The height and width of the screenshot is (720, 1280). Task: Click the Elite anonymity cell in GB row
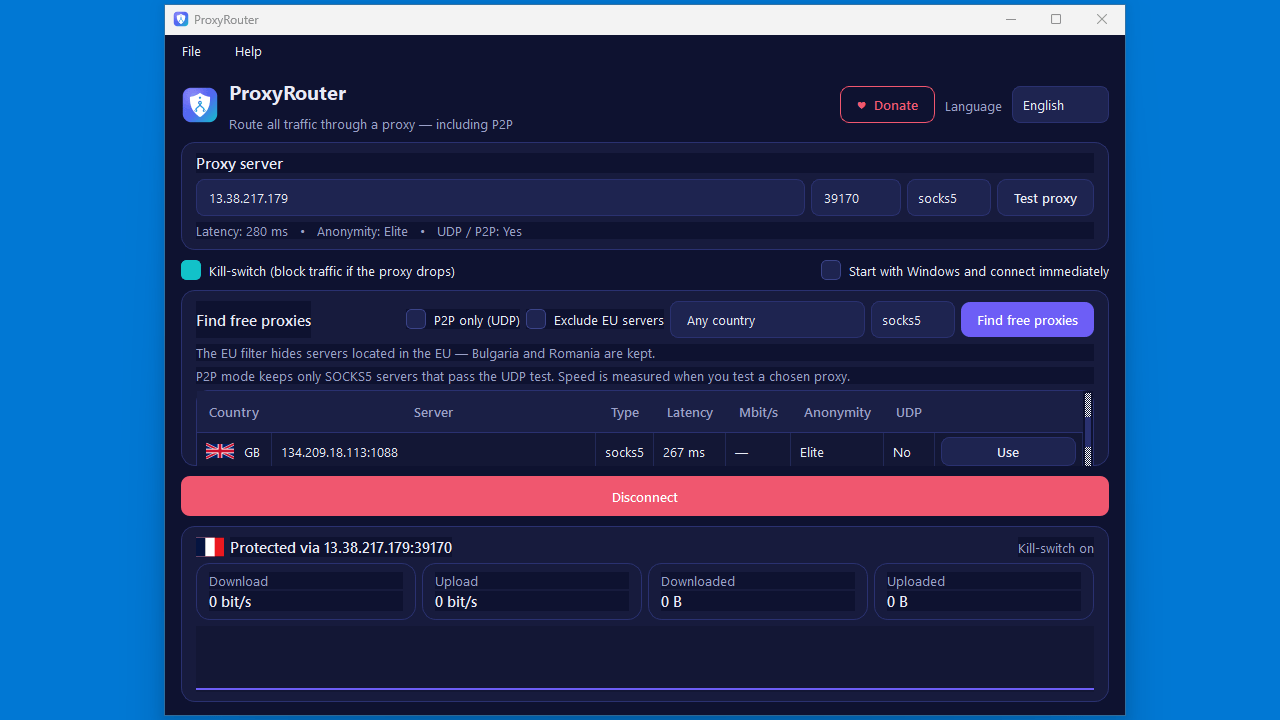click(x=837, y=452)
